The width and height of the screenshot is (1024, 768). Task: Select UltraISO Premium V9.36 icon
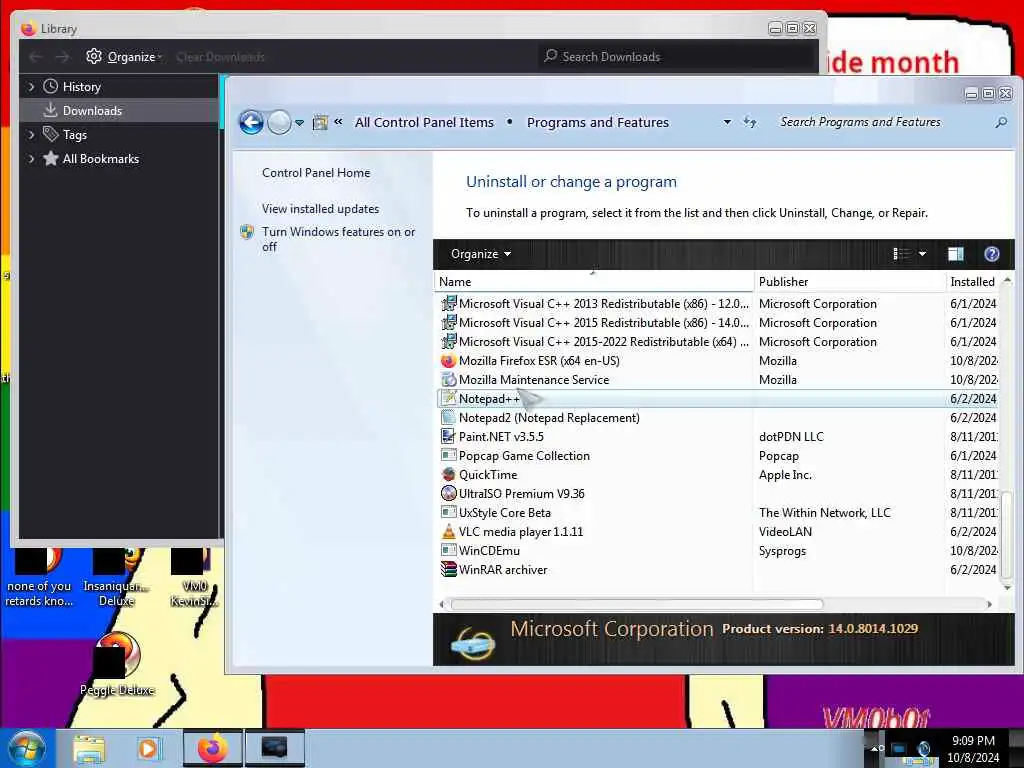tap(449, 493)
